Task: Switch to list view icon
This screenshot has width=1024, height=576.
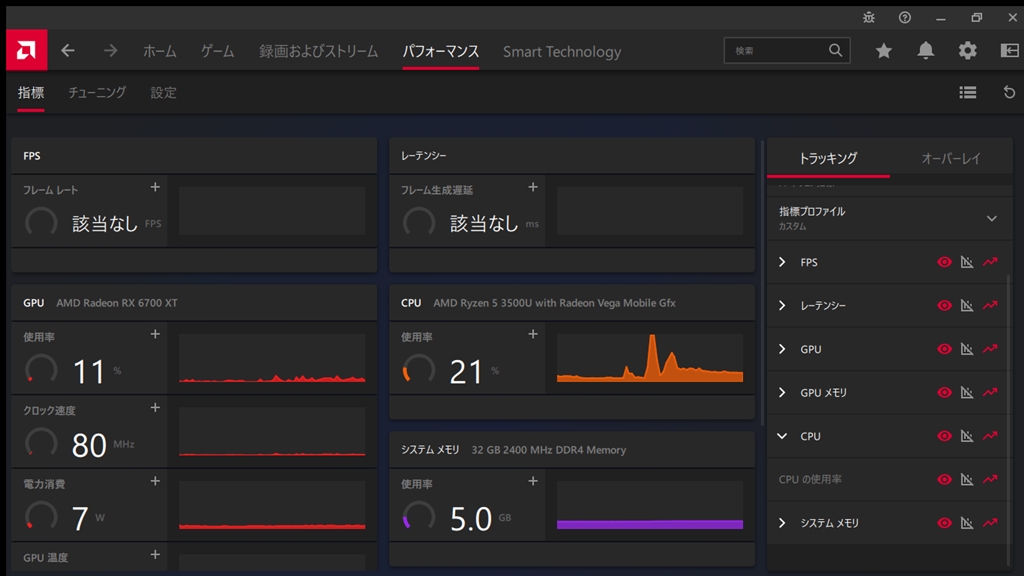Action: (x=968, y=93)
